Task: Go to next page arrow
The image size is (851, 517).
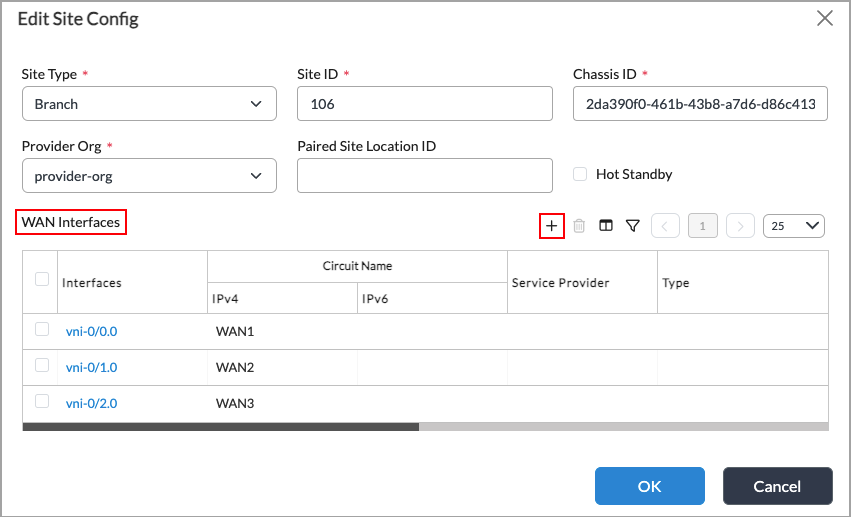Action: (x=740, y=226)
